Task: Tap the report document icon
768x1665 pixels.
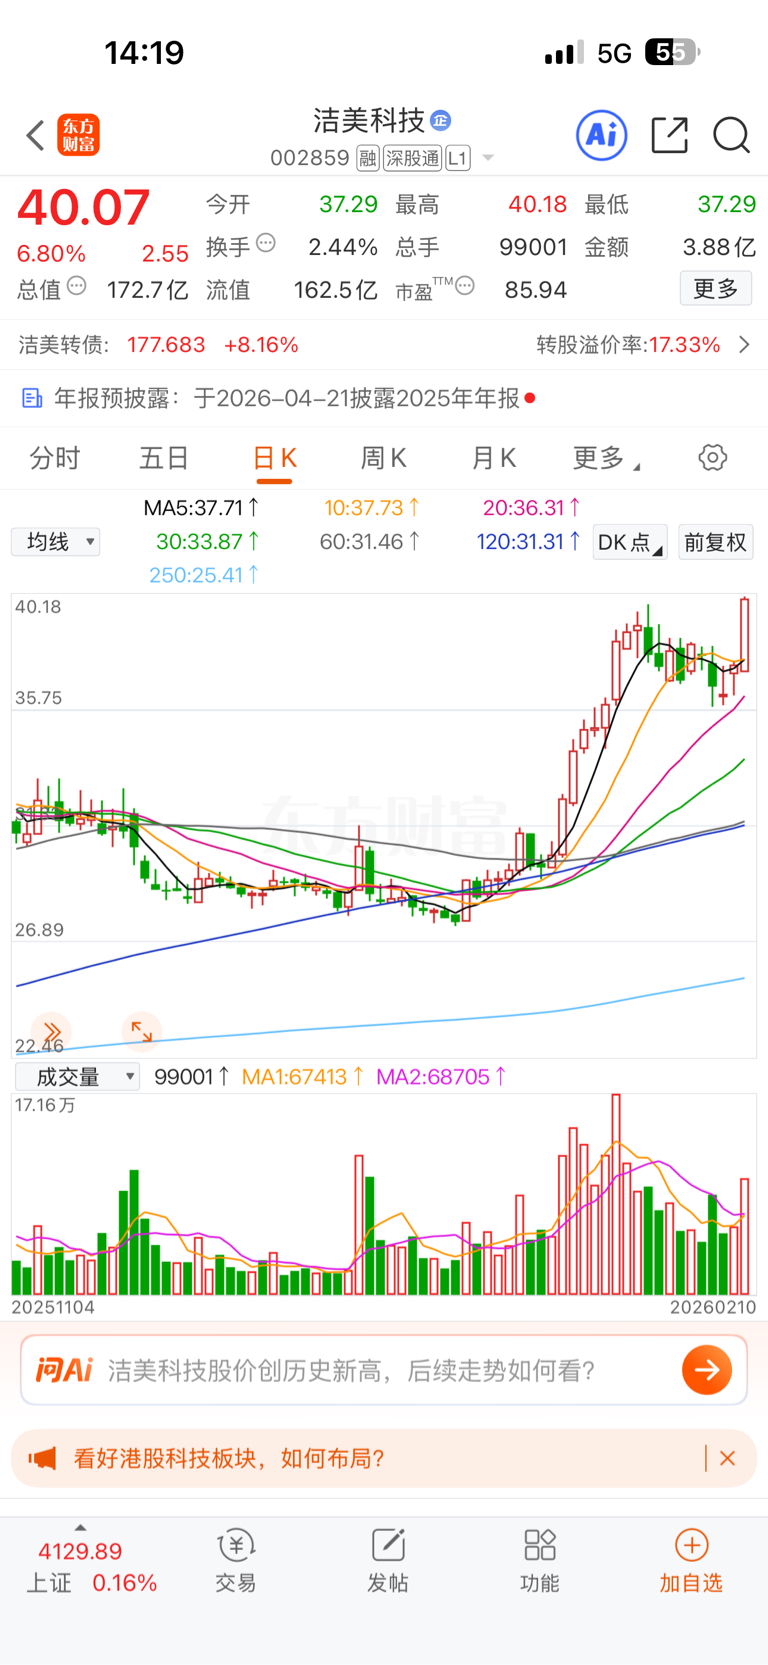Action: [32, 399]
